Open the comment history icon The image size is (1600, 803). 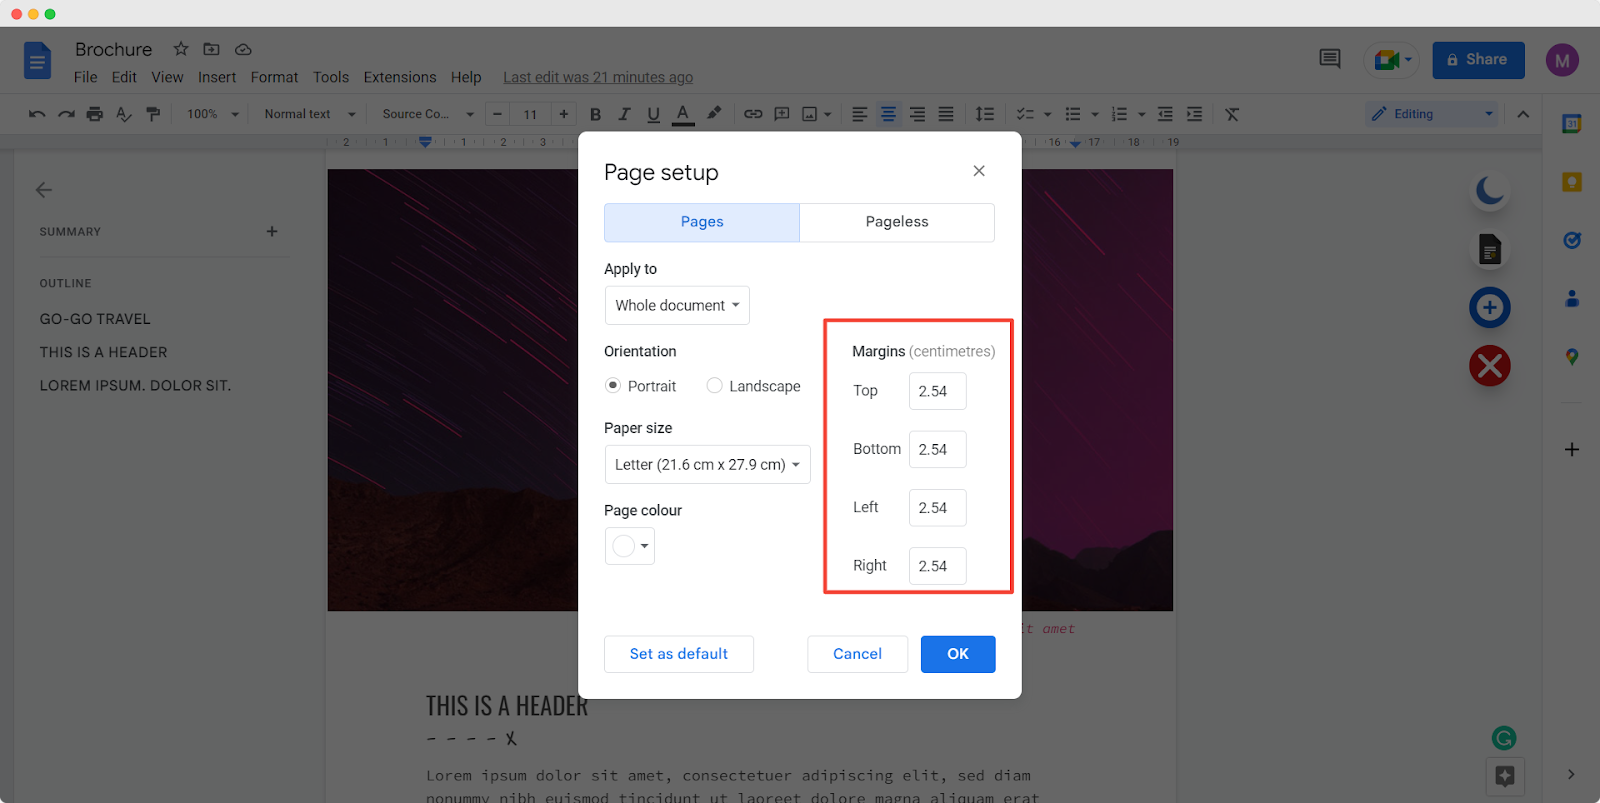tap(1329, 59)
